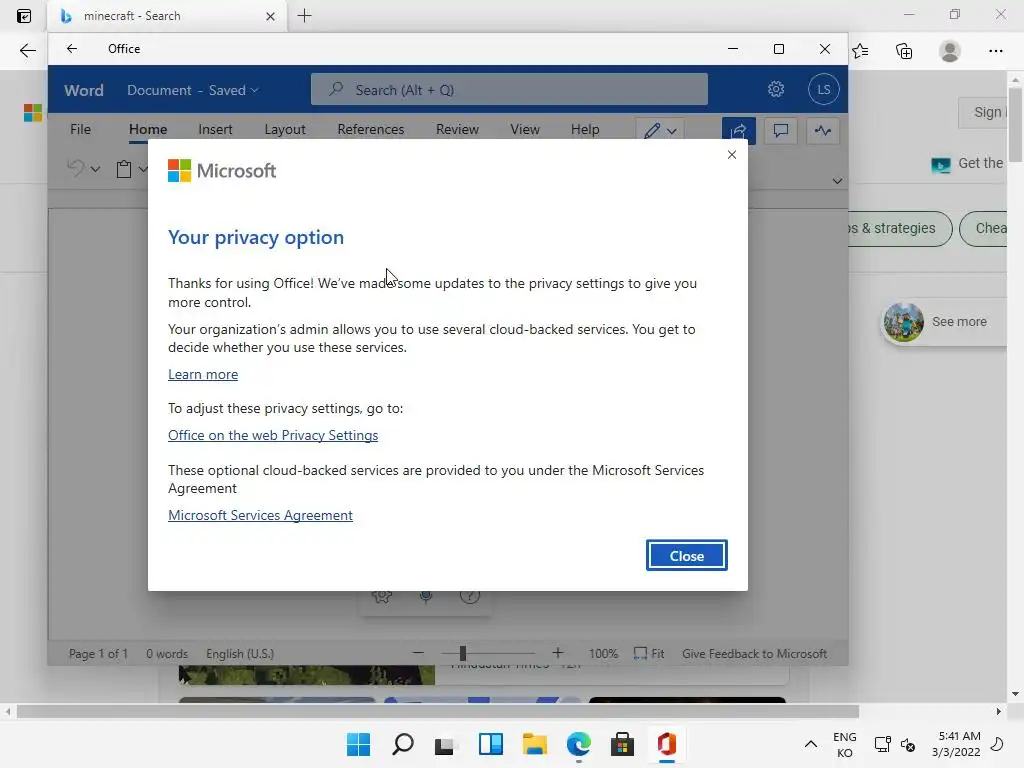Close the privacy option dialog with X
The image size is (1024, 768).
pyautogui.click(x=731, y=155)
